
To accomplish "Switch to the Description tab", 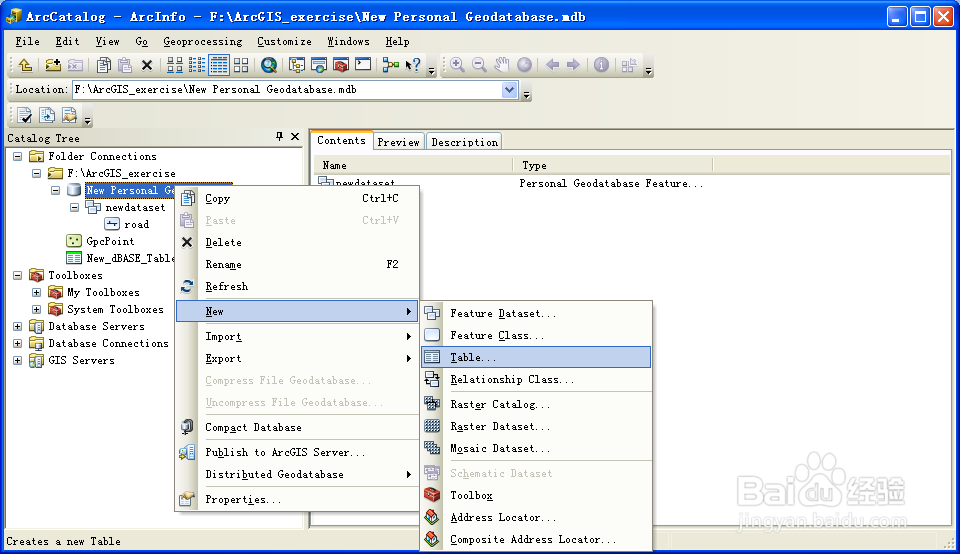I will pos(465,142).
